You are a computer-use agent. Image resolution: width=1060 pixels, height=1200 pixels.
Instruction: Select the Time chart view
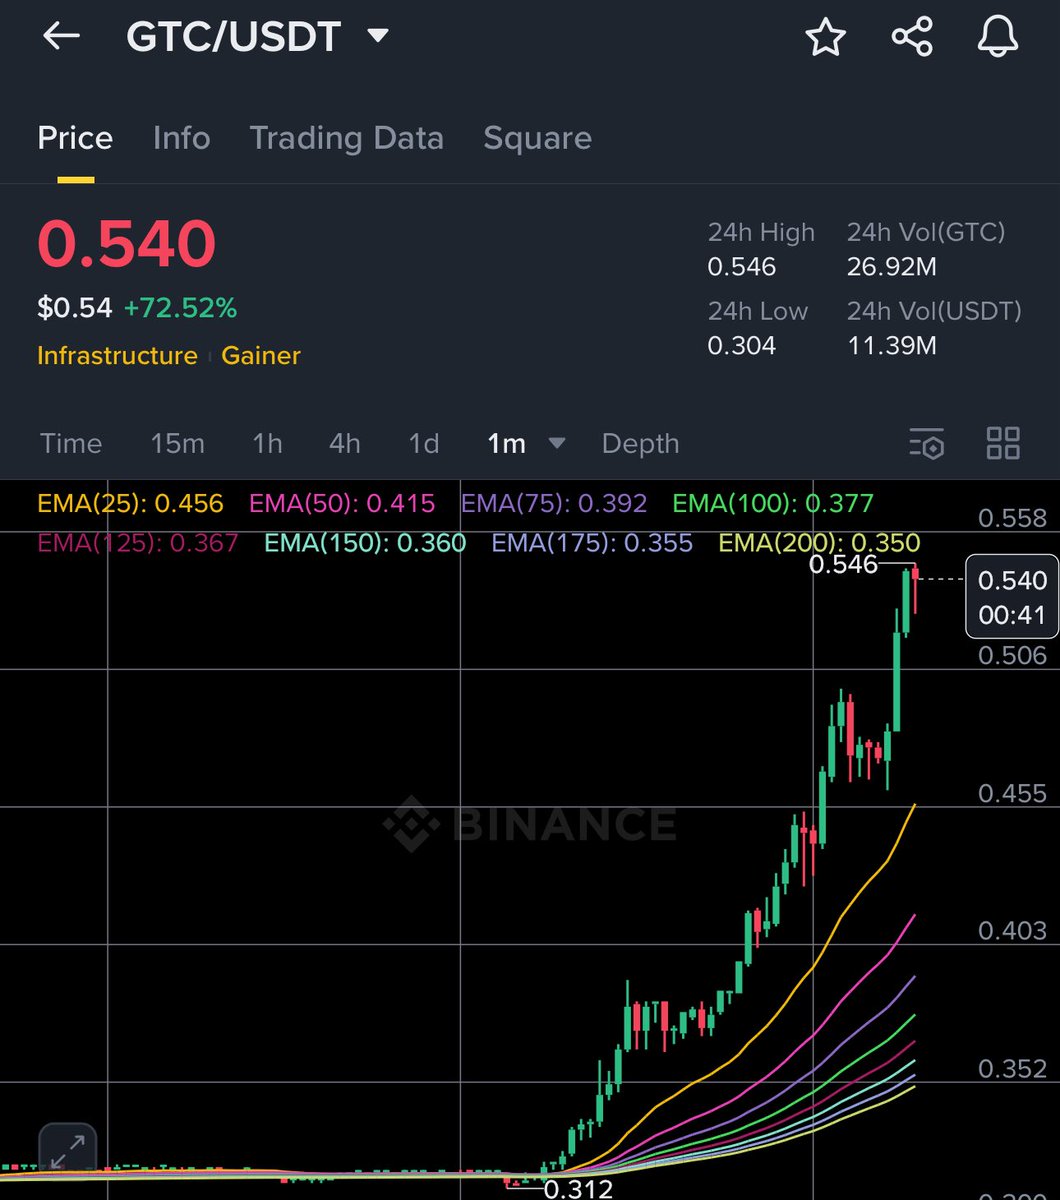coord(71,443)
